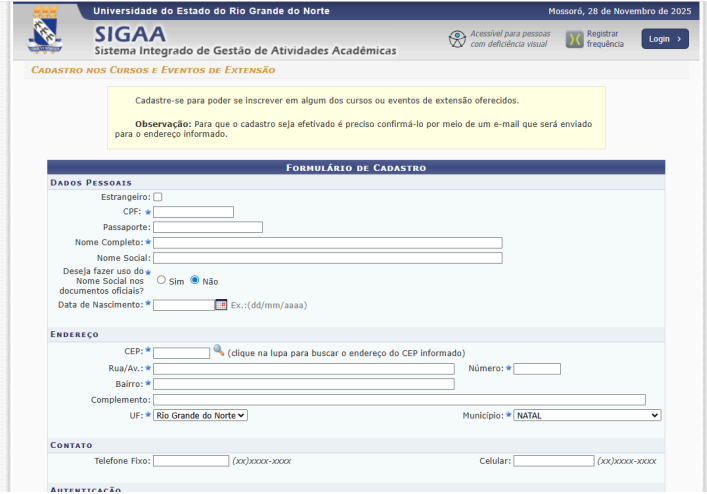Click the SIGAA title text
This screenshot has width=707, height=494.
(x=130, y=34)
